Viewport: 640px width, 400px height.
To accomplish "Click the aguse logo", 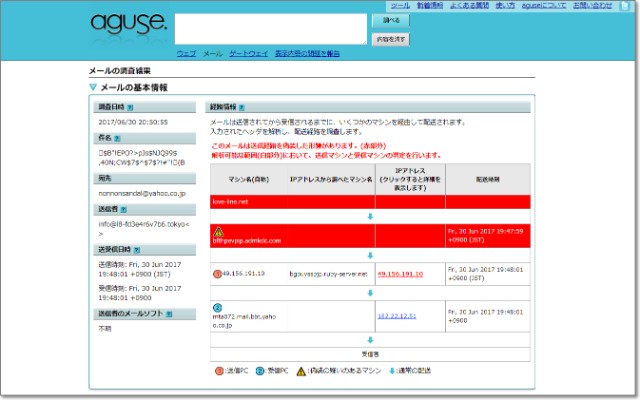I will pos(129,22).
